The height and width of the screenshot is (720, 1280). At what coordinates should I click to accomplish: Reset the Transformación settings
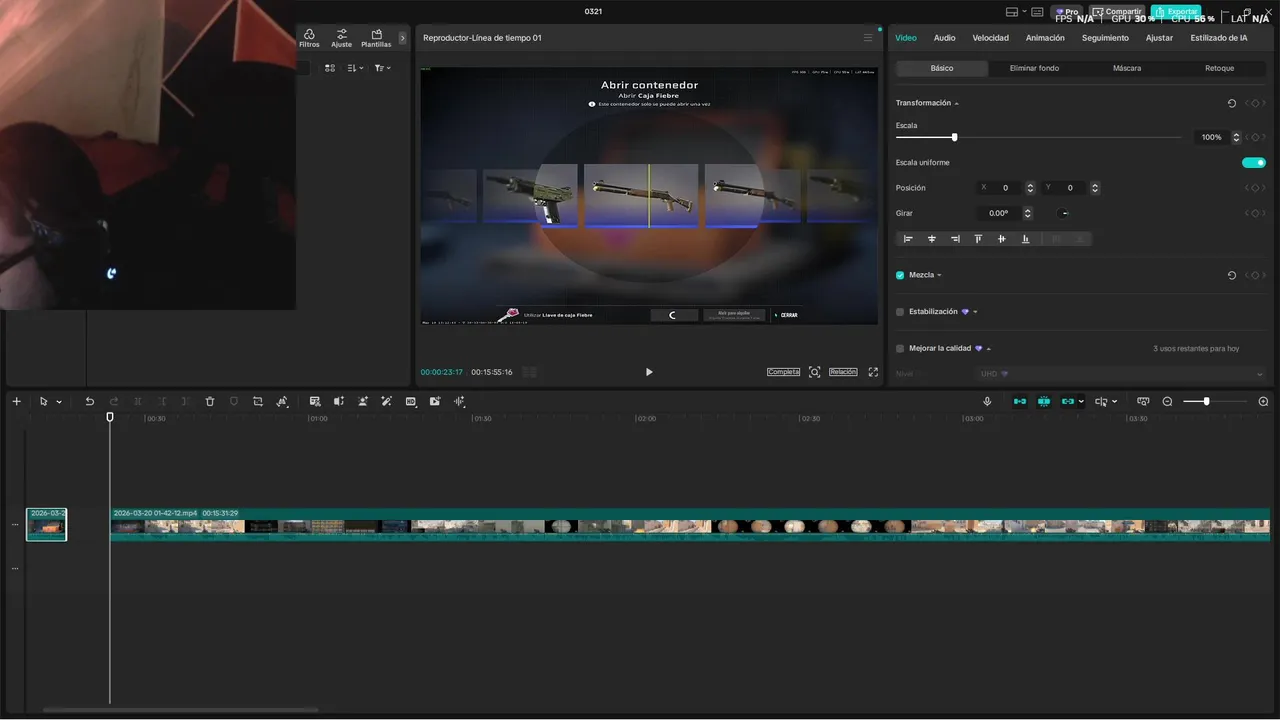[1231, 103]
